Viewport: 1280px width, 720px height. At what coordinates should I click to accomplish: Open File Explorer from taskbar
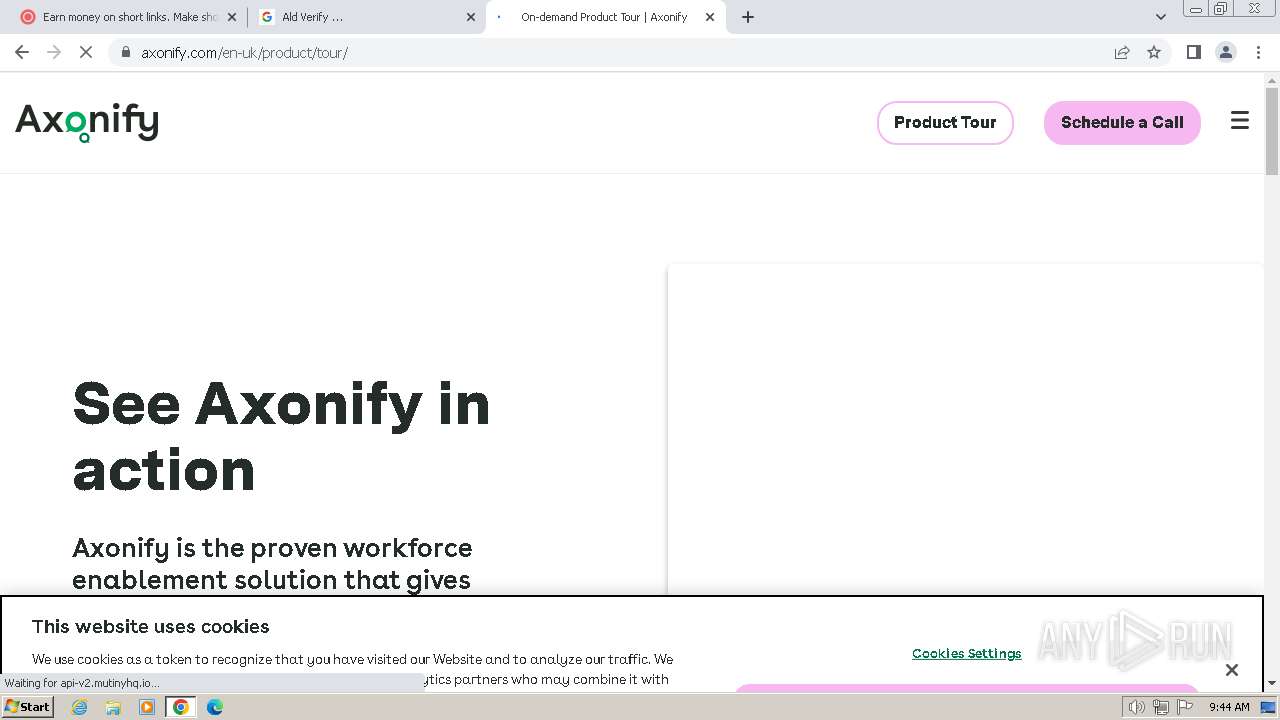pyautogui.click(x=113, y=707)
